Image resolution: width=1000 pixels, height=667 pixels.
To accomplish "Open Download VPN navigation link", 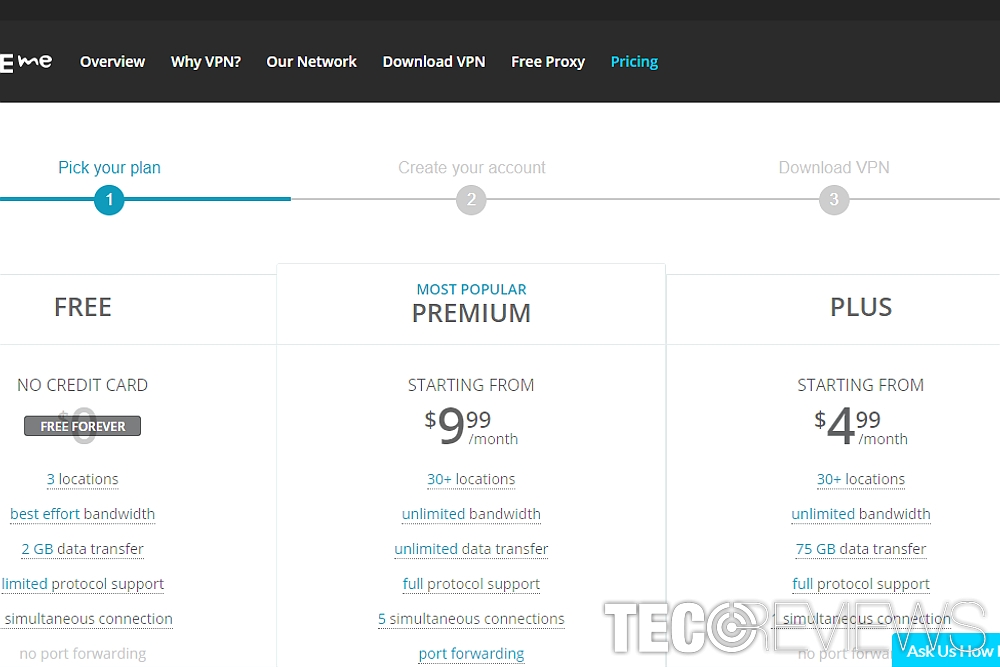I will click(434, 62).
